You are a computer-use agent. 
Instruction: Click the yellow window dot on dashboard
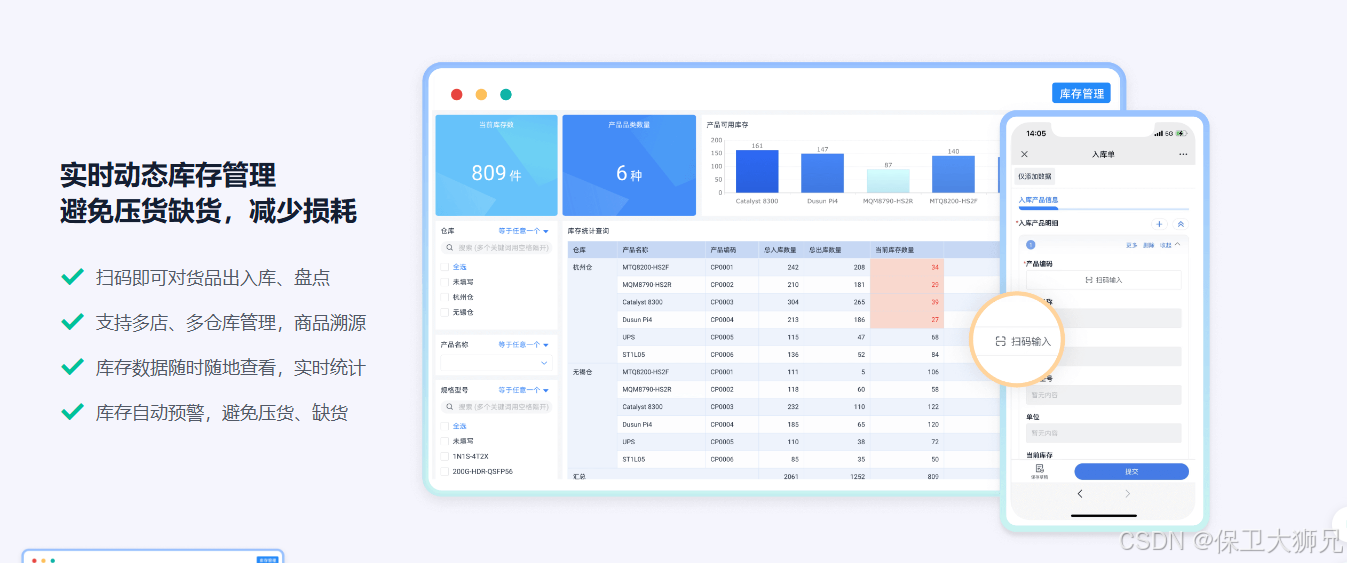481,94
